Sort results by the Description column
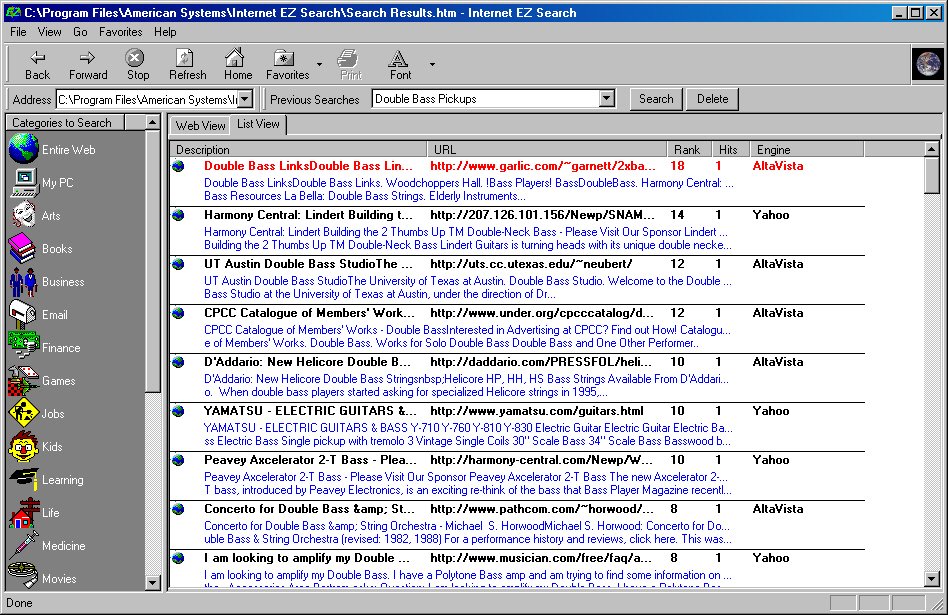 [298, 149]
